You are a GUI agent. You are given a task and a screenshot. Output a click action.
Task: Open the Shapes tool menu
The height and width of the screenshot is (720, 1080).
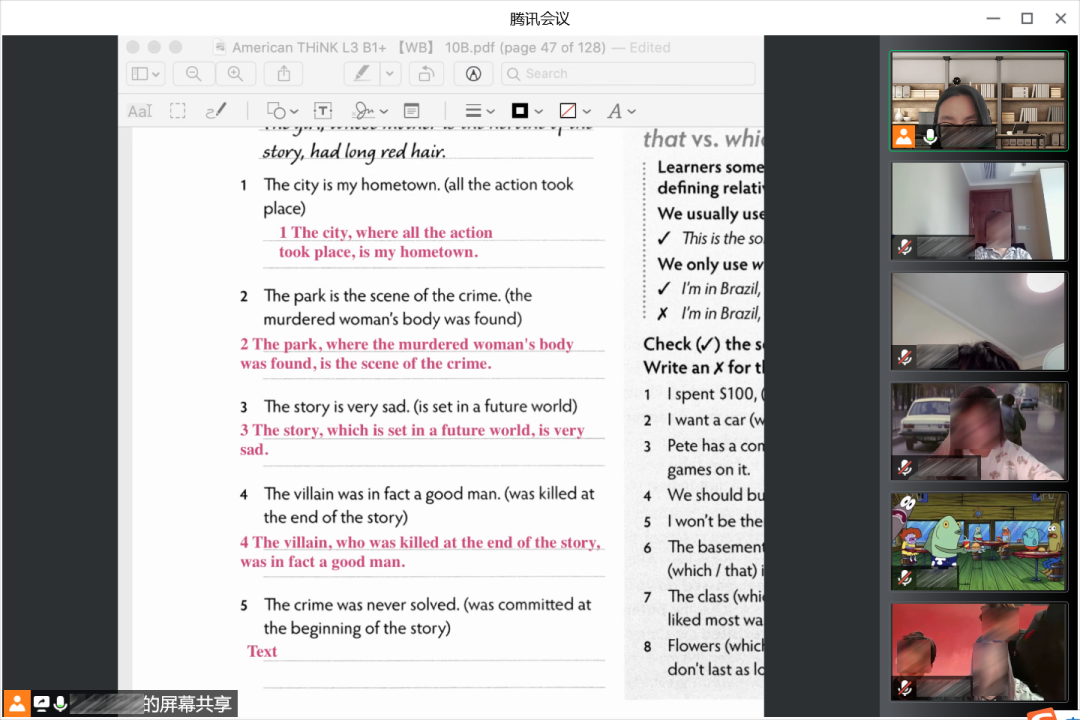(282, 111)
